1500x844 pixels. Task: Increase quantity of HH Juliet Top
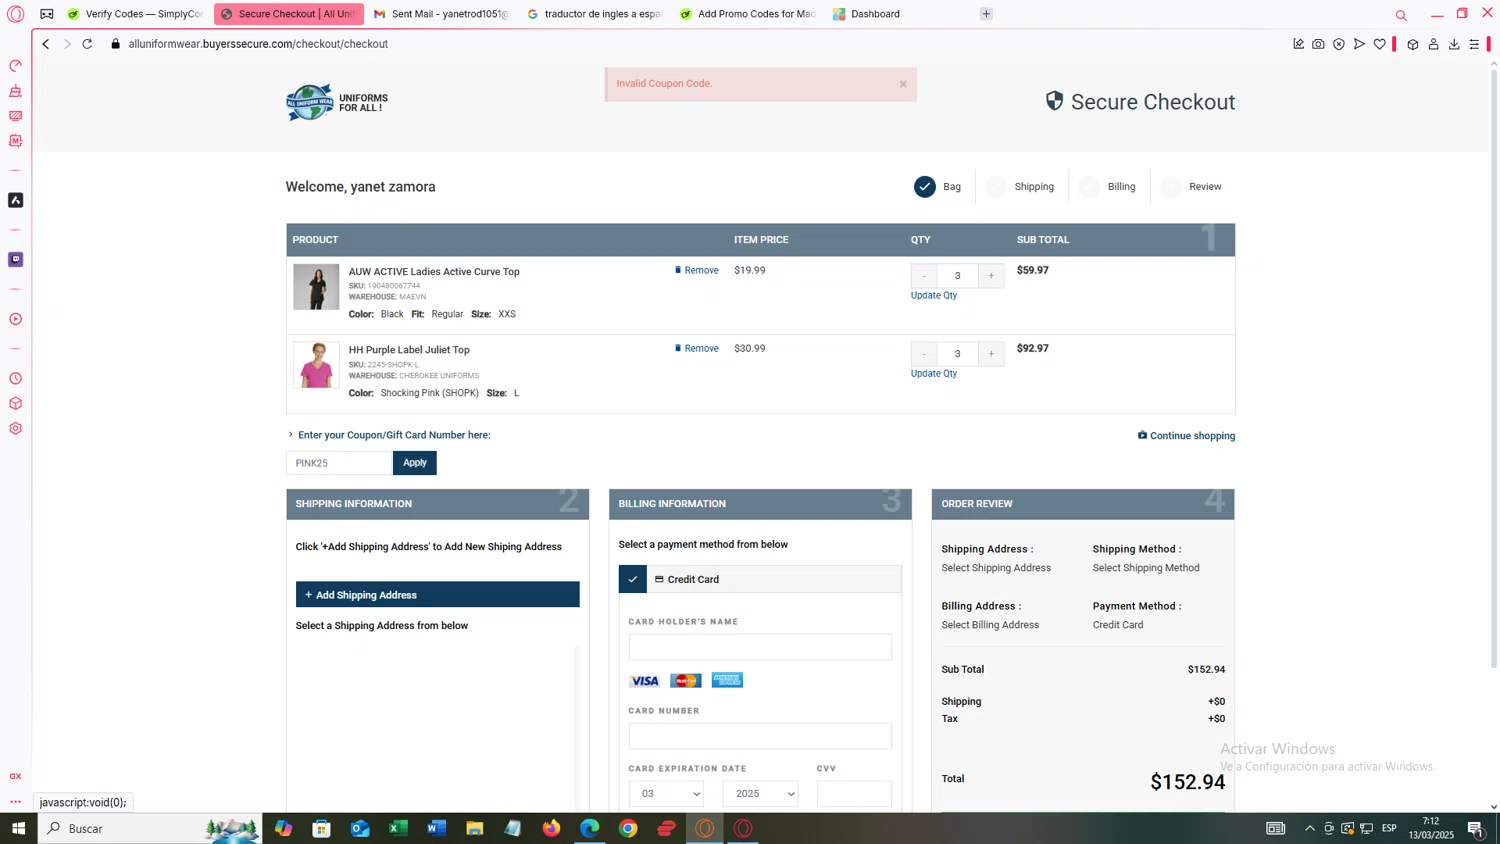pyautogui.click(x=991, y=354)
